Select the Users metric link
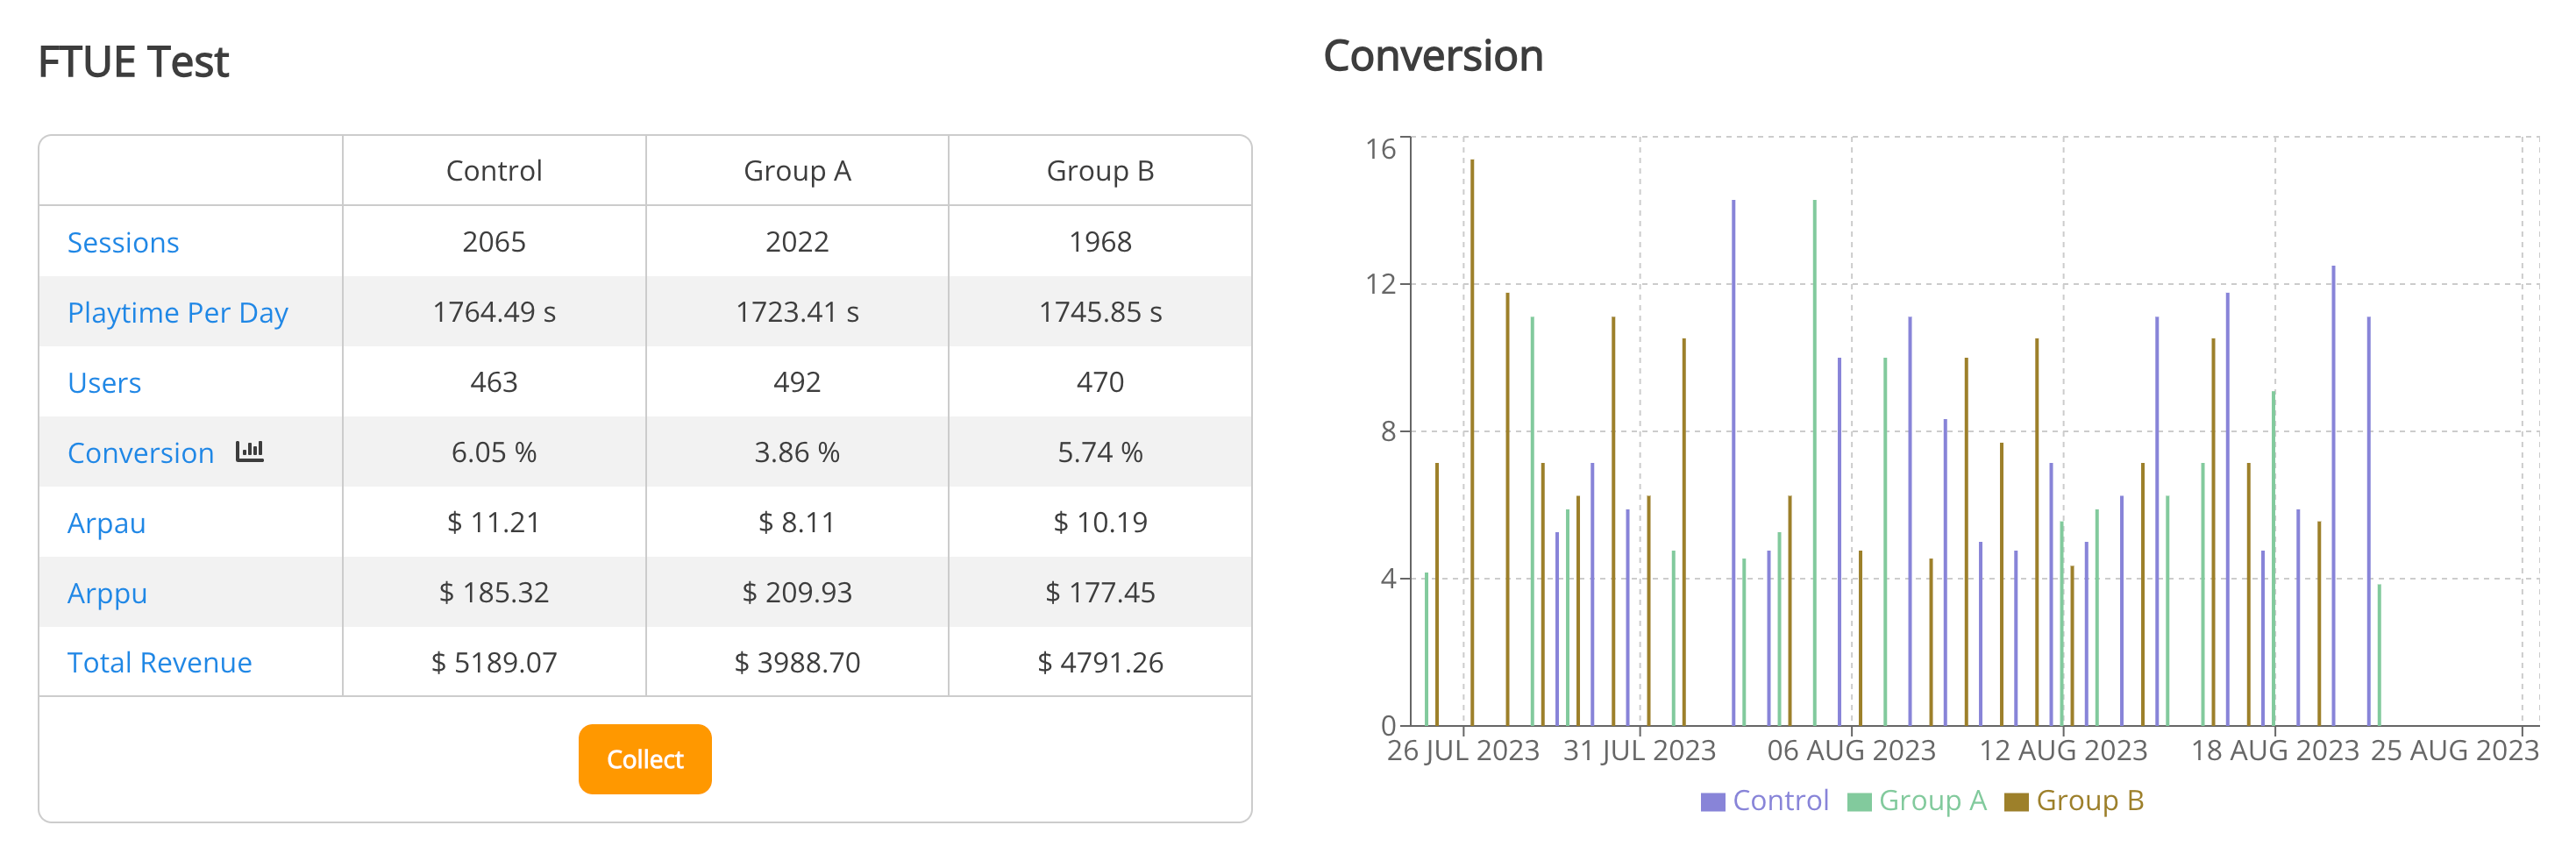The height and width of the screenshot is (868, 2576). click(x=104, y=383)
